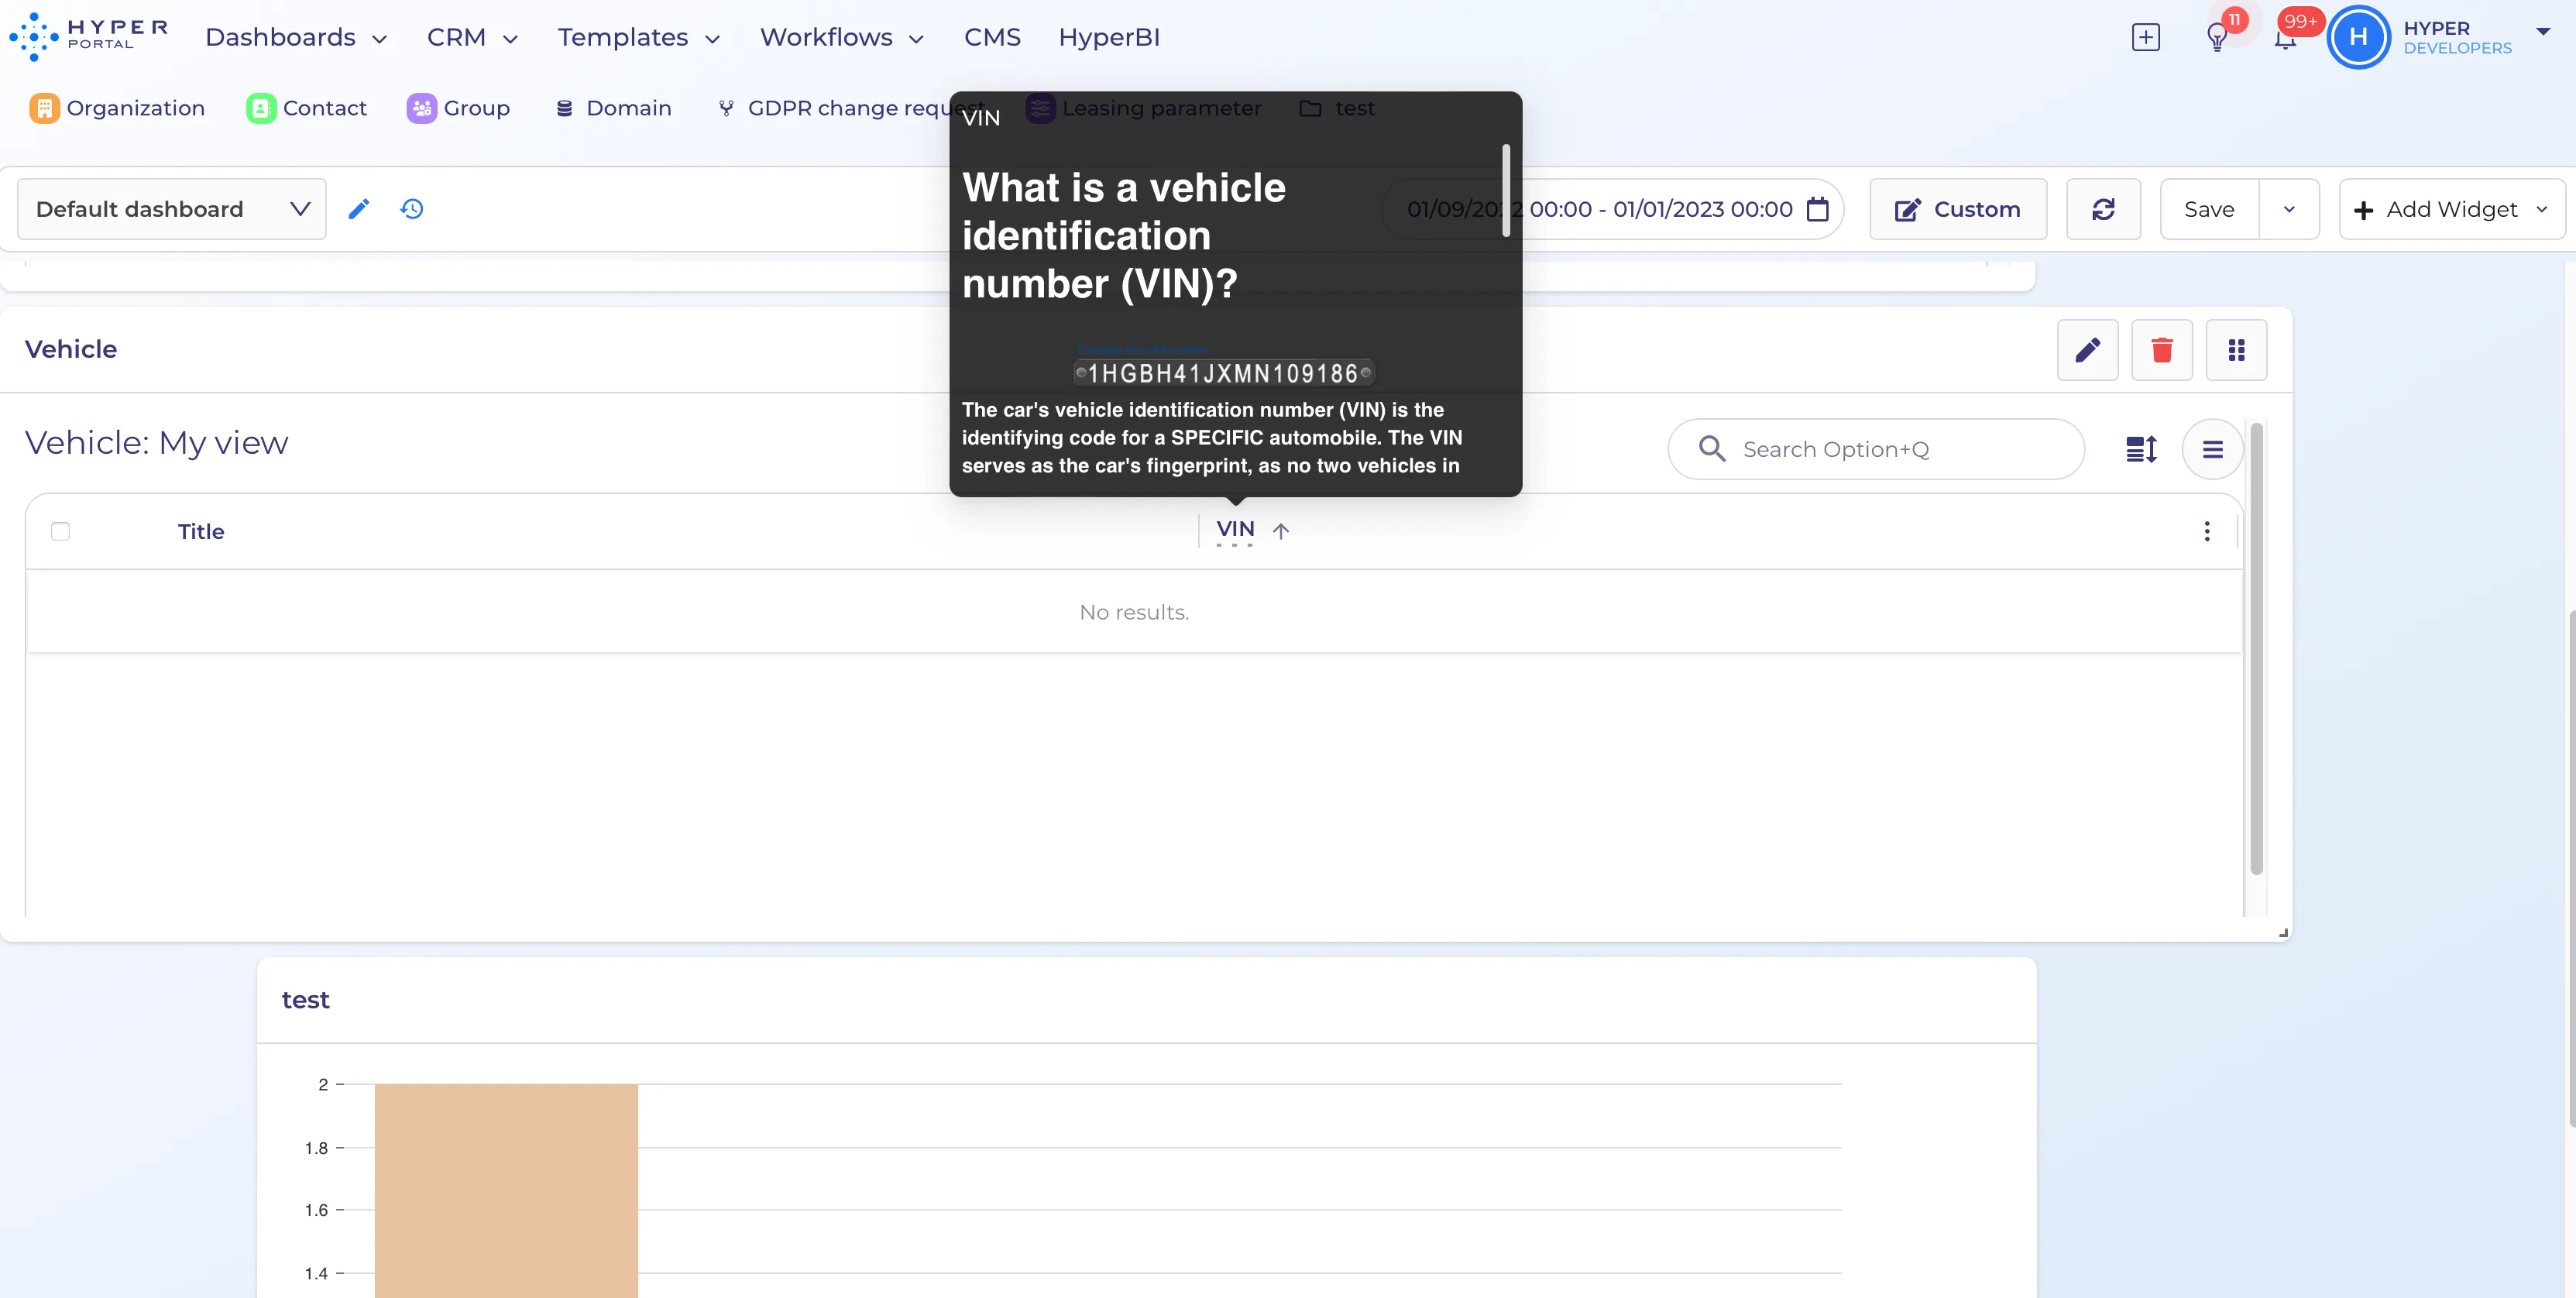Click the VIN tooltip scrollbar
Viewport: 2576px width, 1298px height.
[1506, 191]
